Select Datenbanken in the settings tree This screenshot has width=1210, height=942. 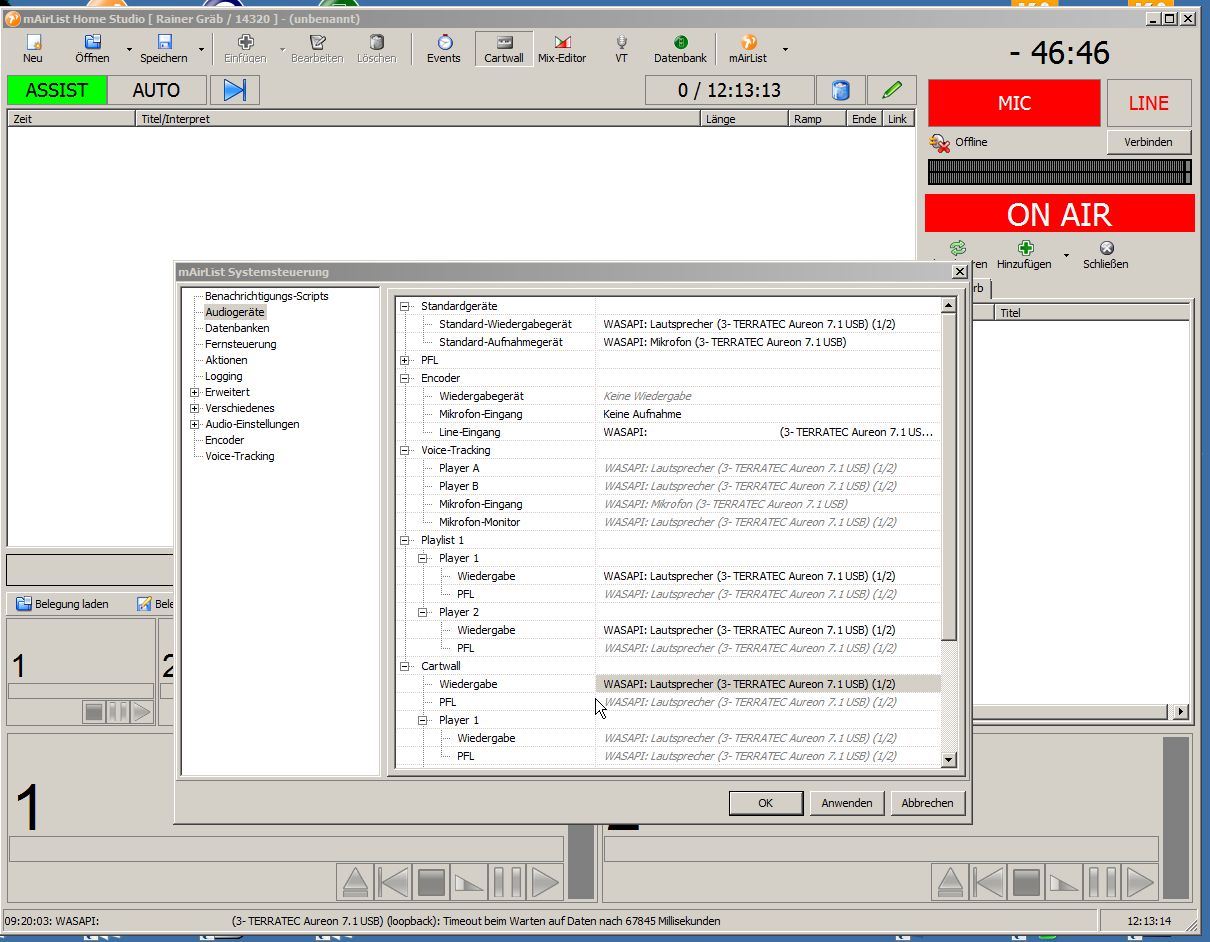click(x=237, y=328)
